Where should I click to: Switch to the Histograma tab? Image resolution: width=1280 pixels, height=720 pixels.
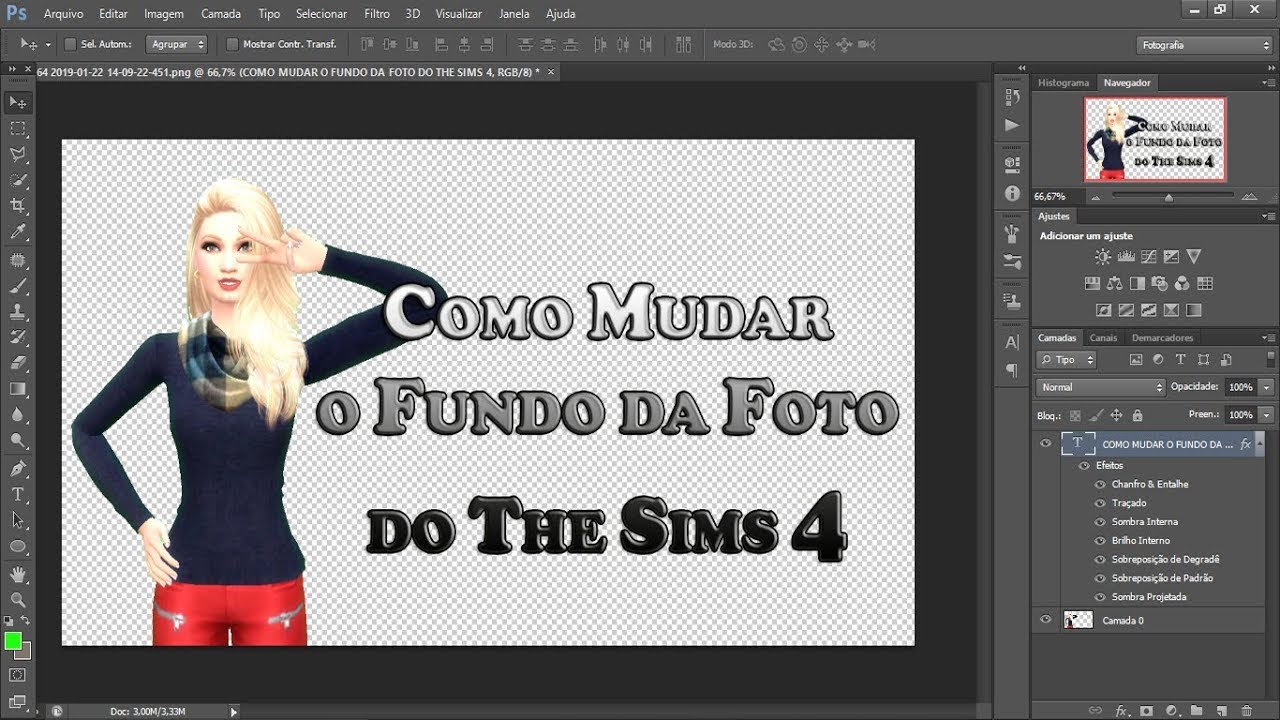pyautogui.click(x=1063, y=83)
